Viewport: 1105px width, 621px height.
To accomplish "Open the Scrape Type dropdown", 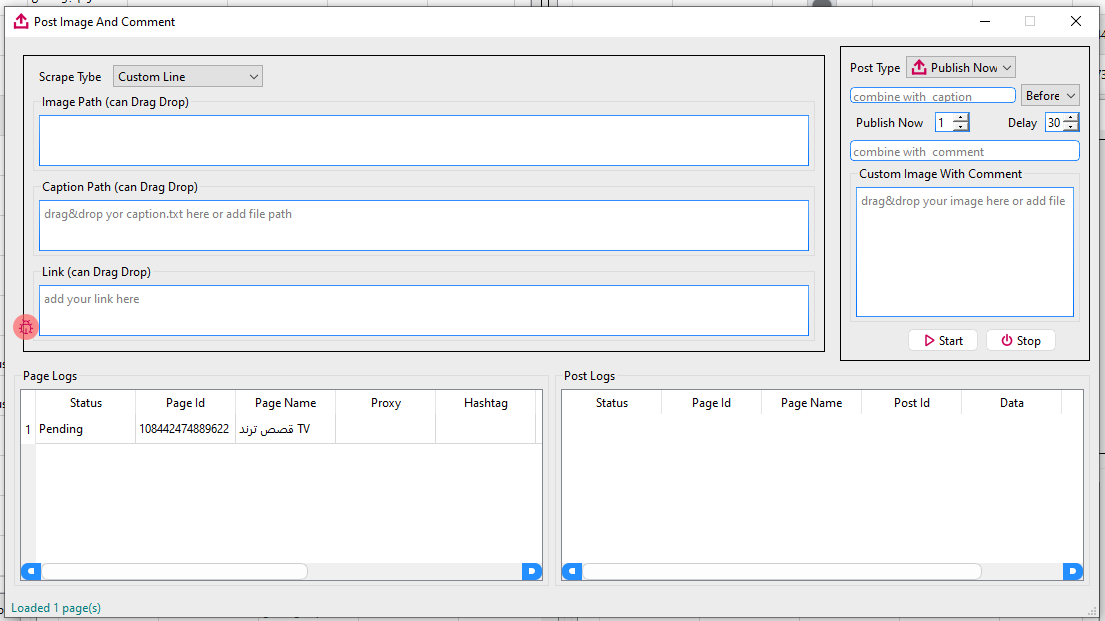I will coord(187,76).
